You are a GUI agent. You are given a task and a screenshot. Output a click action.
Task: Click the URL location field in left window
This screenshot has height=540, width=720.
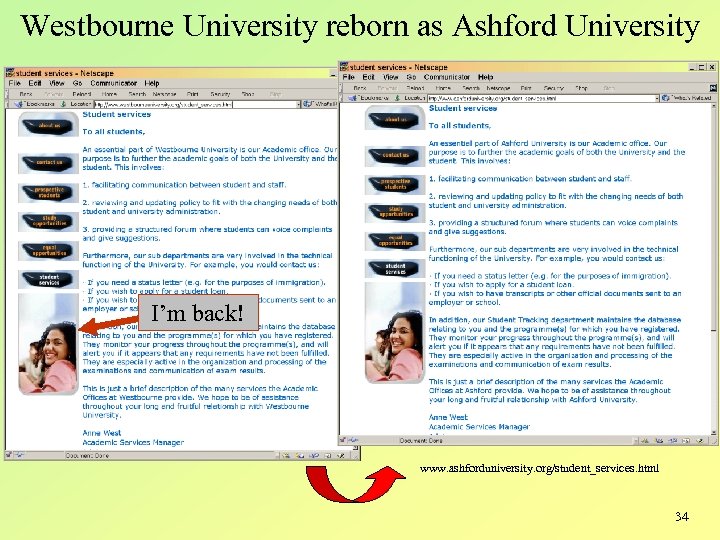[195, 105]
